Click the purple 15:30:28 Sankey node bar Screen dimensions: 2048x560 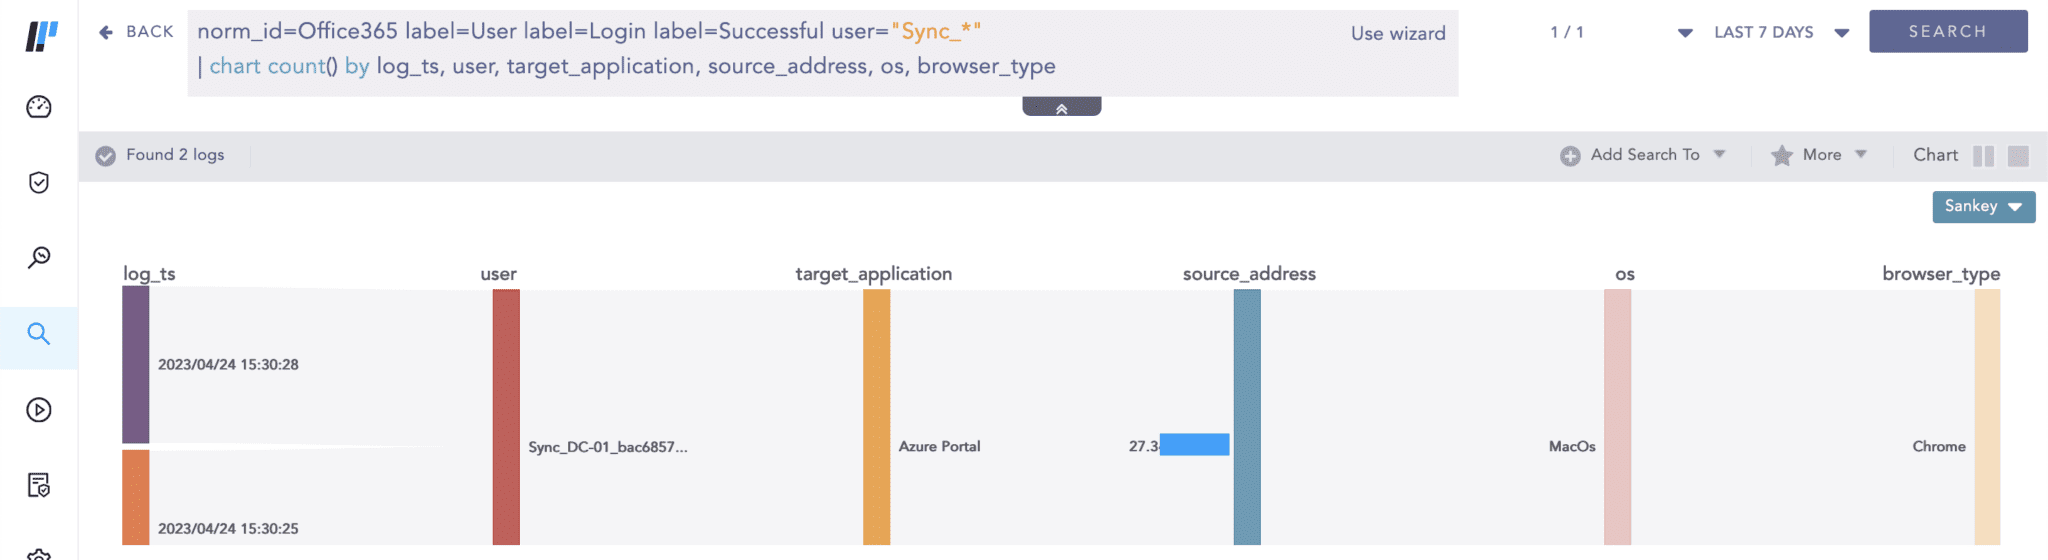click(x=136, y=365)
